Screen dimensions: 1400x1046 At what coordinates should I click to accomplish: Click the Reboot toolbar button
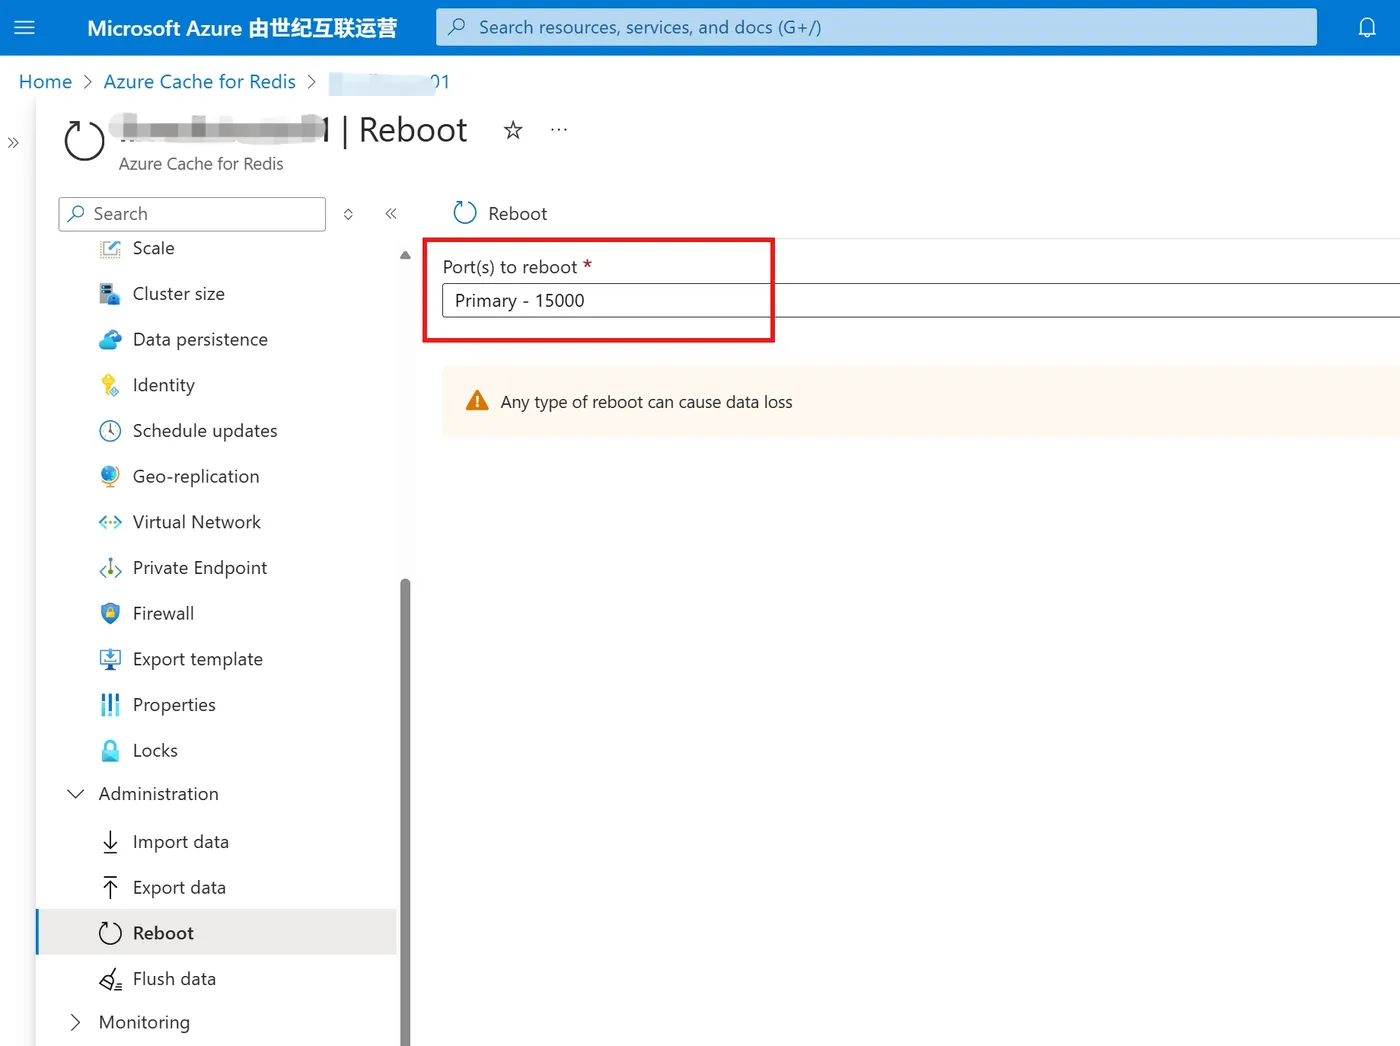(500, 213)
